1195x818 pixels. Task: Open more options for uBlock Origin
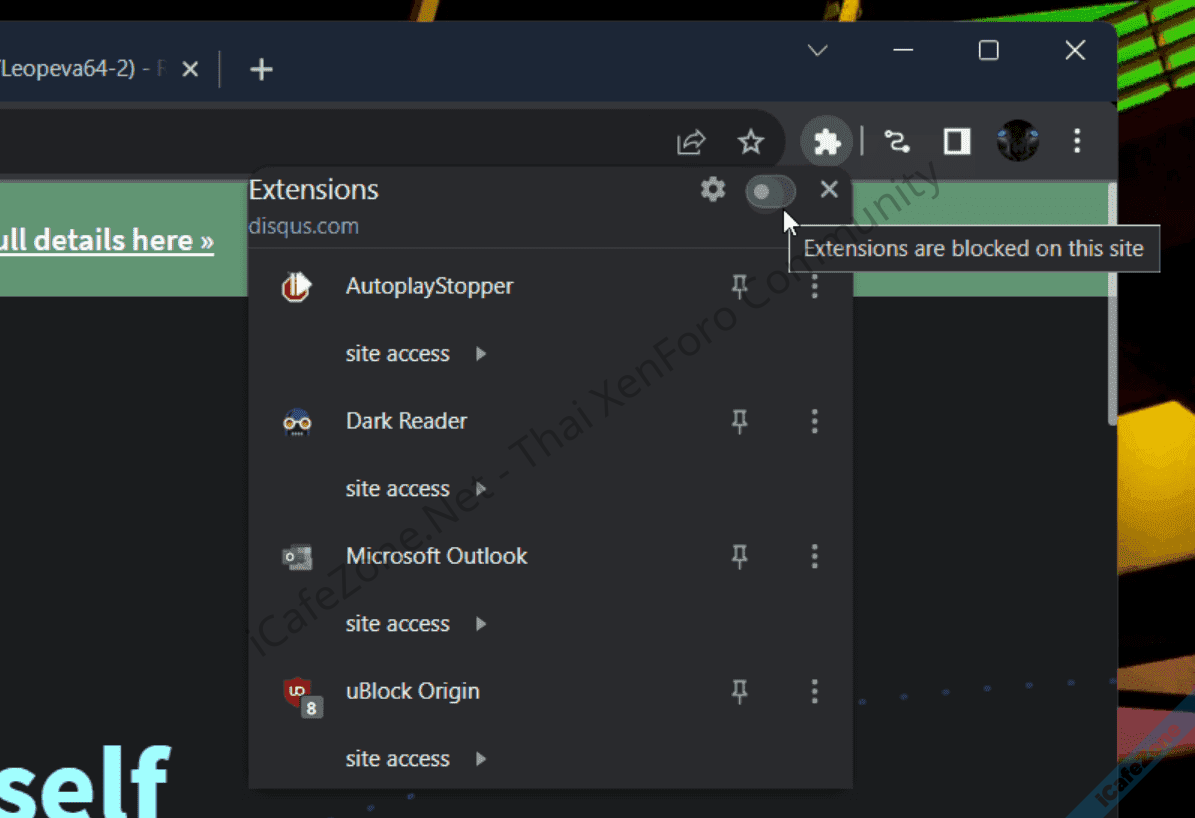point(814,691)
